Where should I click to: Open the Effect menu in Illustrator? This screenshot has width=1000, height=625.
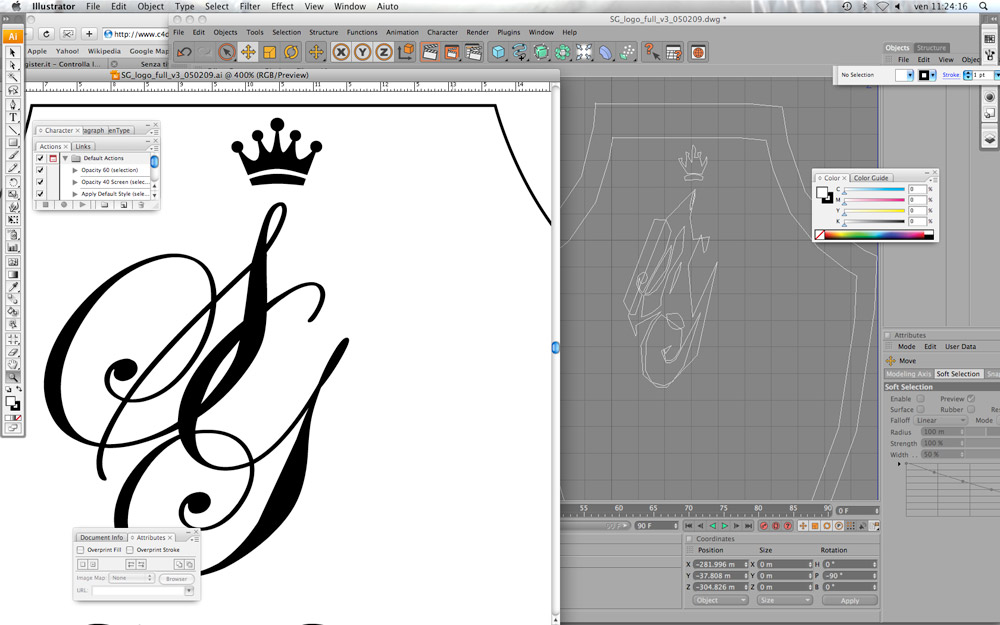[282, 6]
